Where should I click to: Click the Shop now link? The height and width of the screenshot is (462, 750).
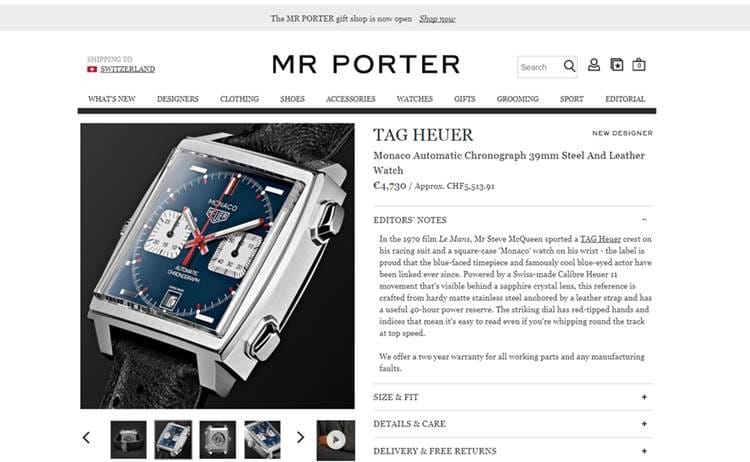click(x=437, y=19)
